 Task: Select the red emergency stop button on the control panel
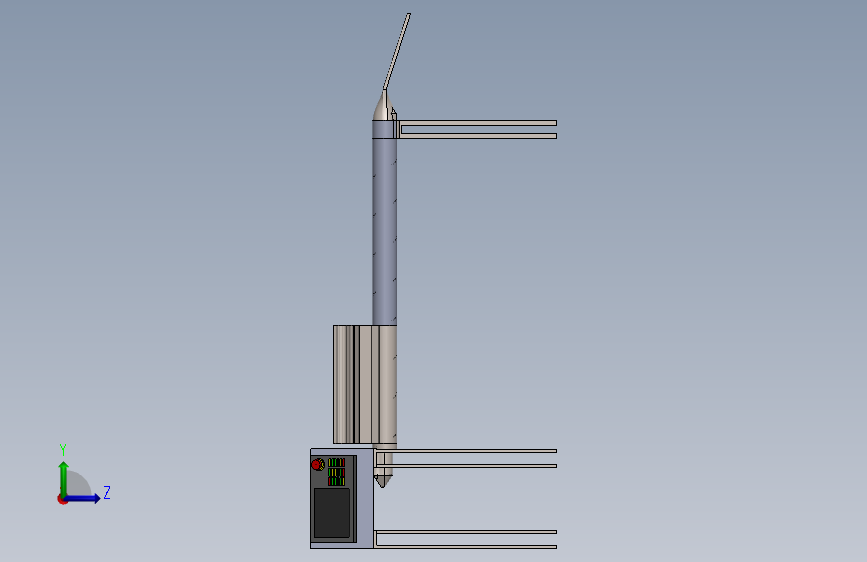pos(317,465)
